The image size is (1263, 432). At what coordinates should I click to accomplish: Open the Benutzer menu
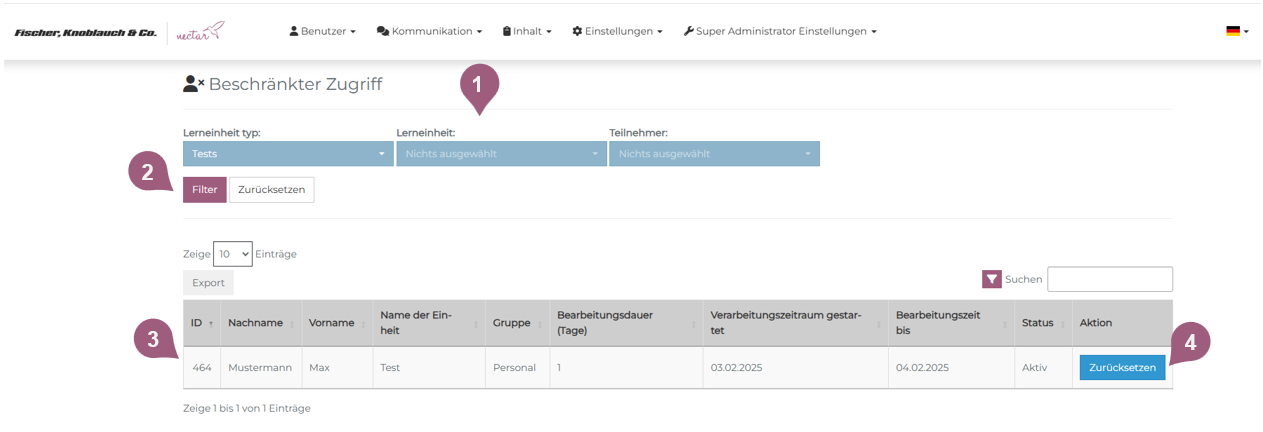point(322,31)
